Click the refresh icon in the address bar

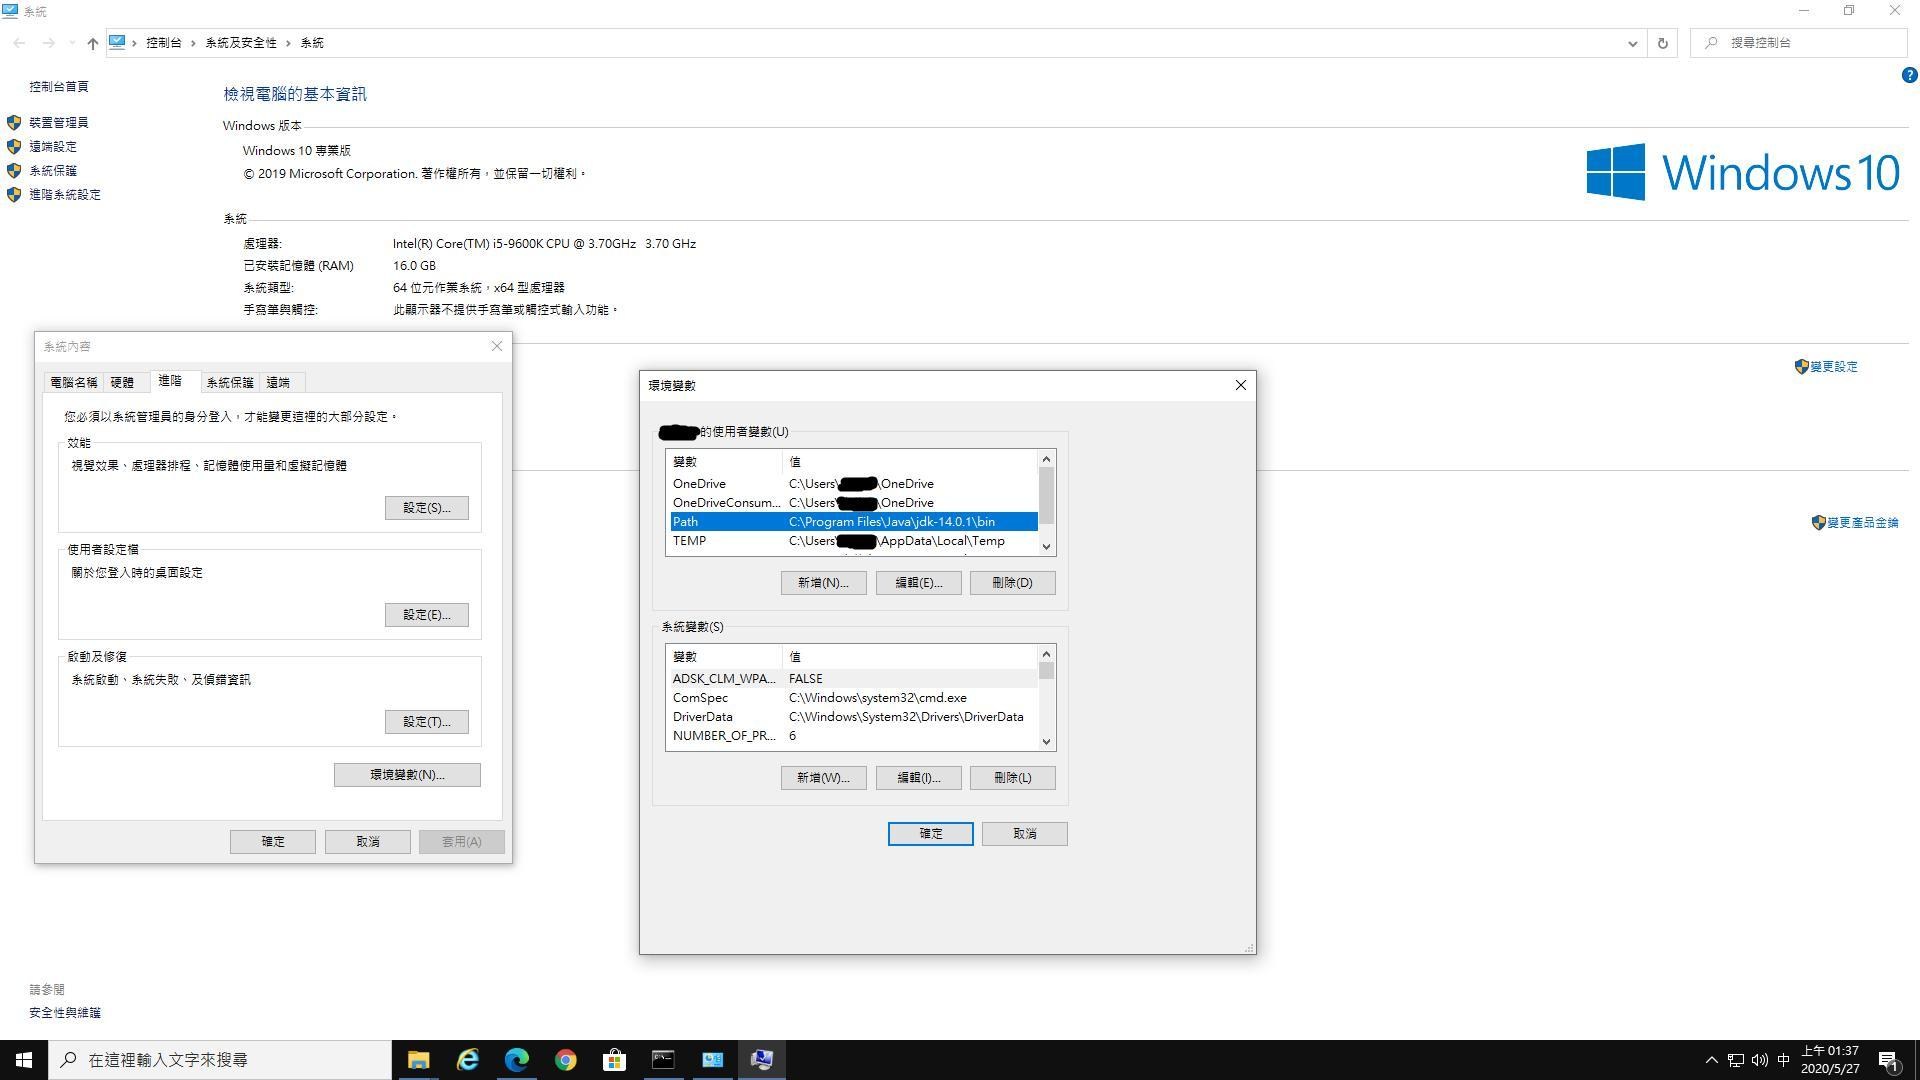point(1662,43)
